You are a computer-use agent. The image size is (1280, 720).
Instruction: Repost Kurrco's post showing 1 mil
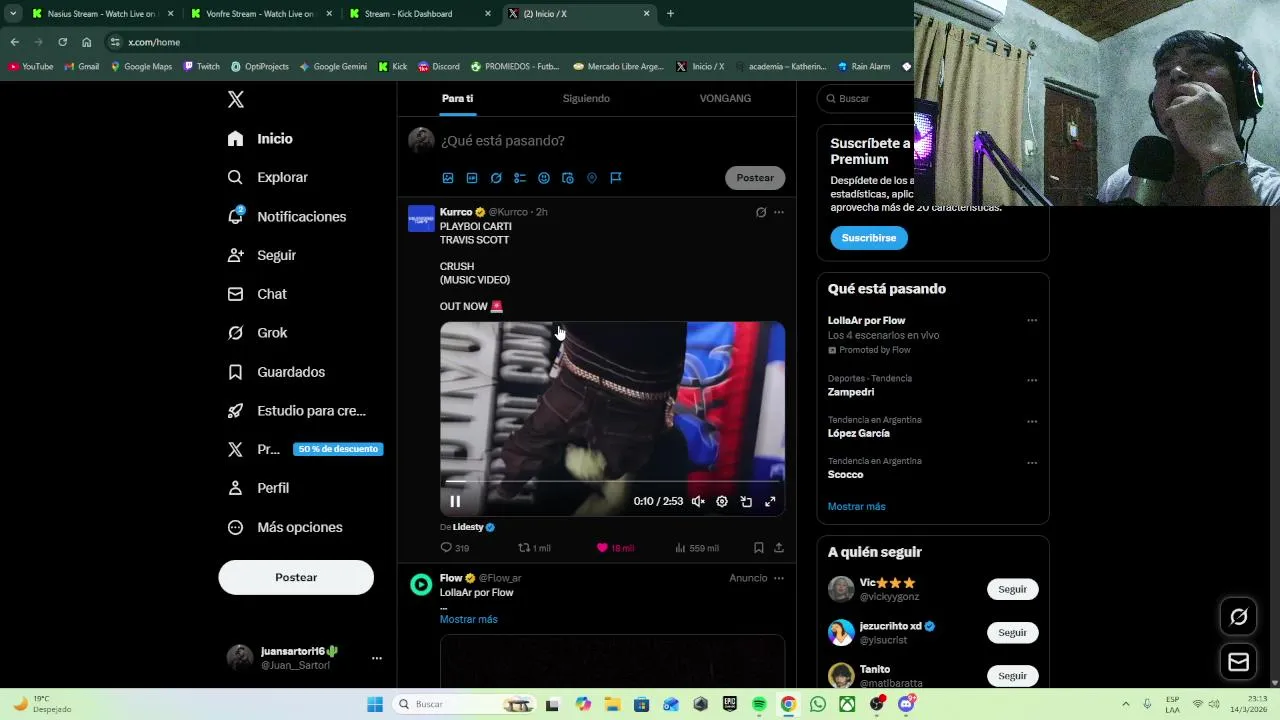click(534, 548)
